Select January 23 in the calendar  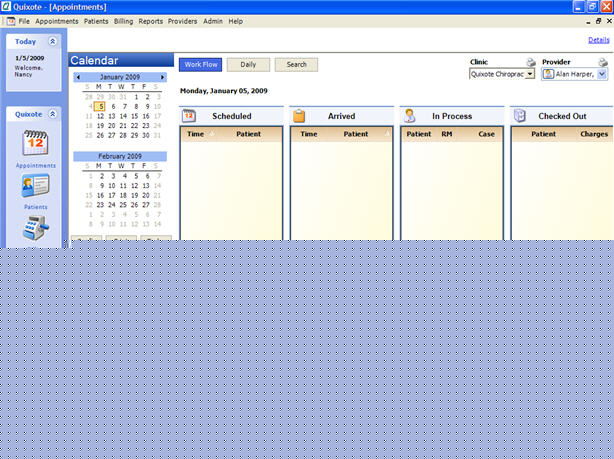[x=146, y=126]
